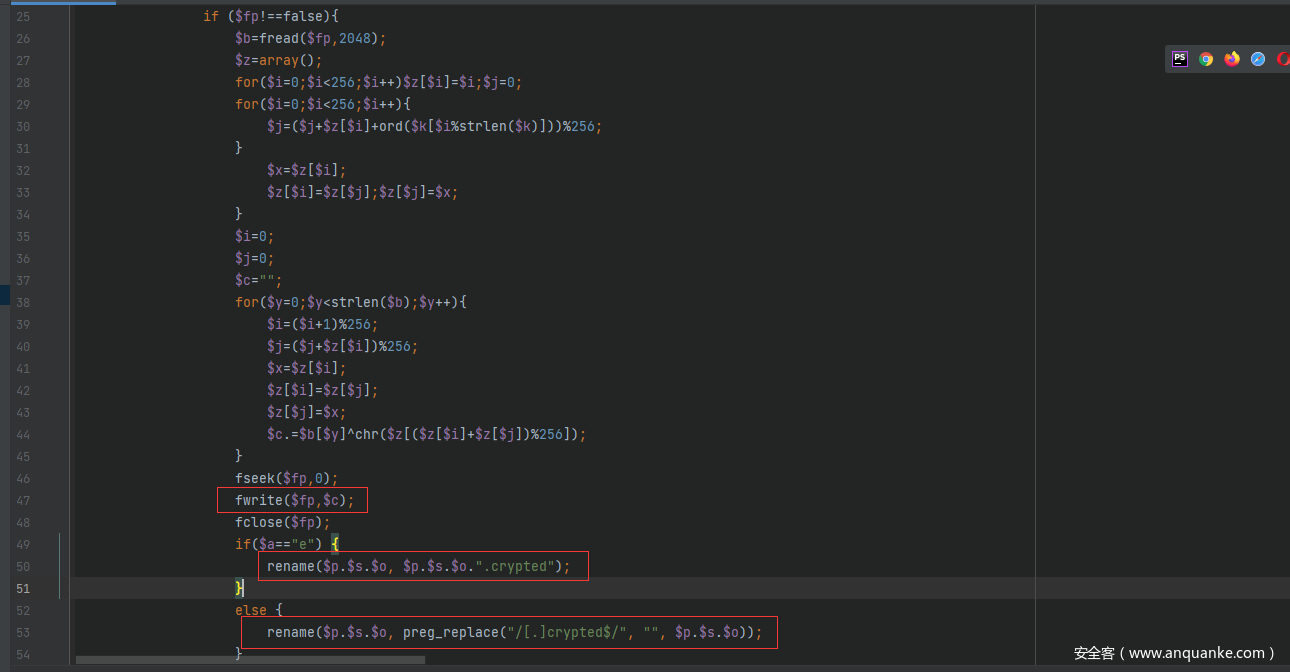This screenshot has width=1290, height=672.
Task: Open preview in built-in PhpStorm browser icon
Action: pos(1180,59)
